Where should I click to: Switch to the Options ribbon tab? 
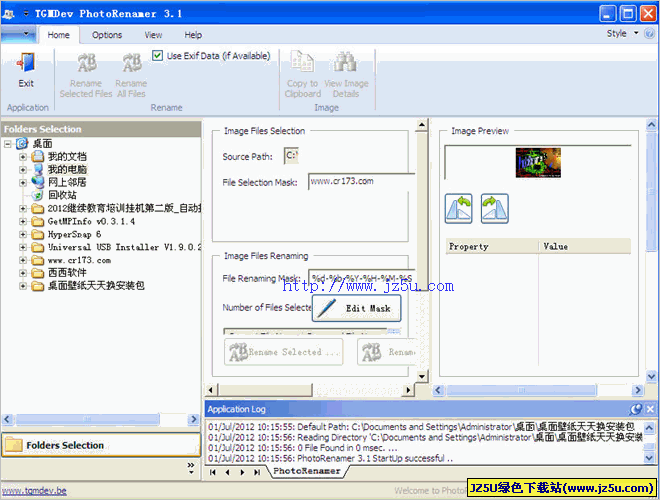(107, 35)
